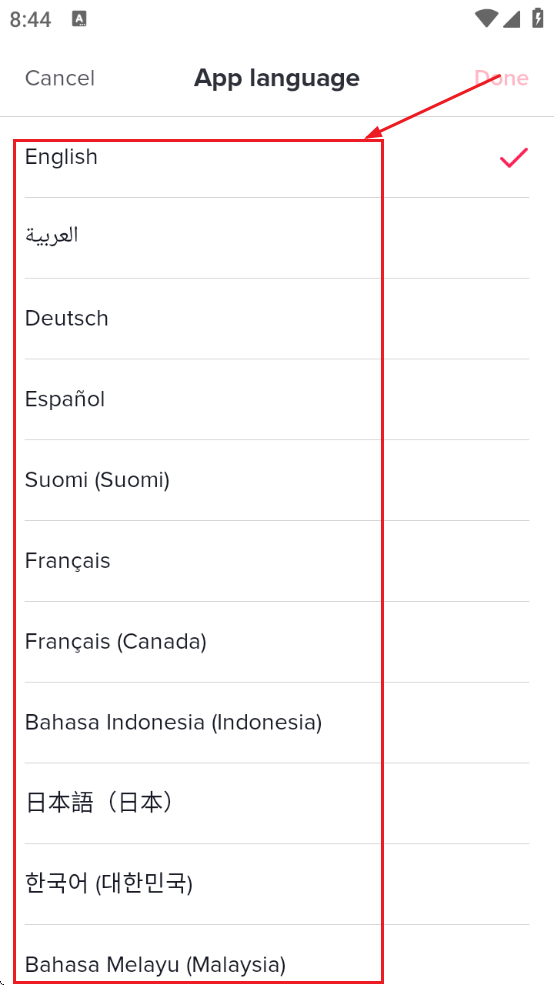Select English as app language
Viewport: 554px width, 985px height.
(277, 157)
